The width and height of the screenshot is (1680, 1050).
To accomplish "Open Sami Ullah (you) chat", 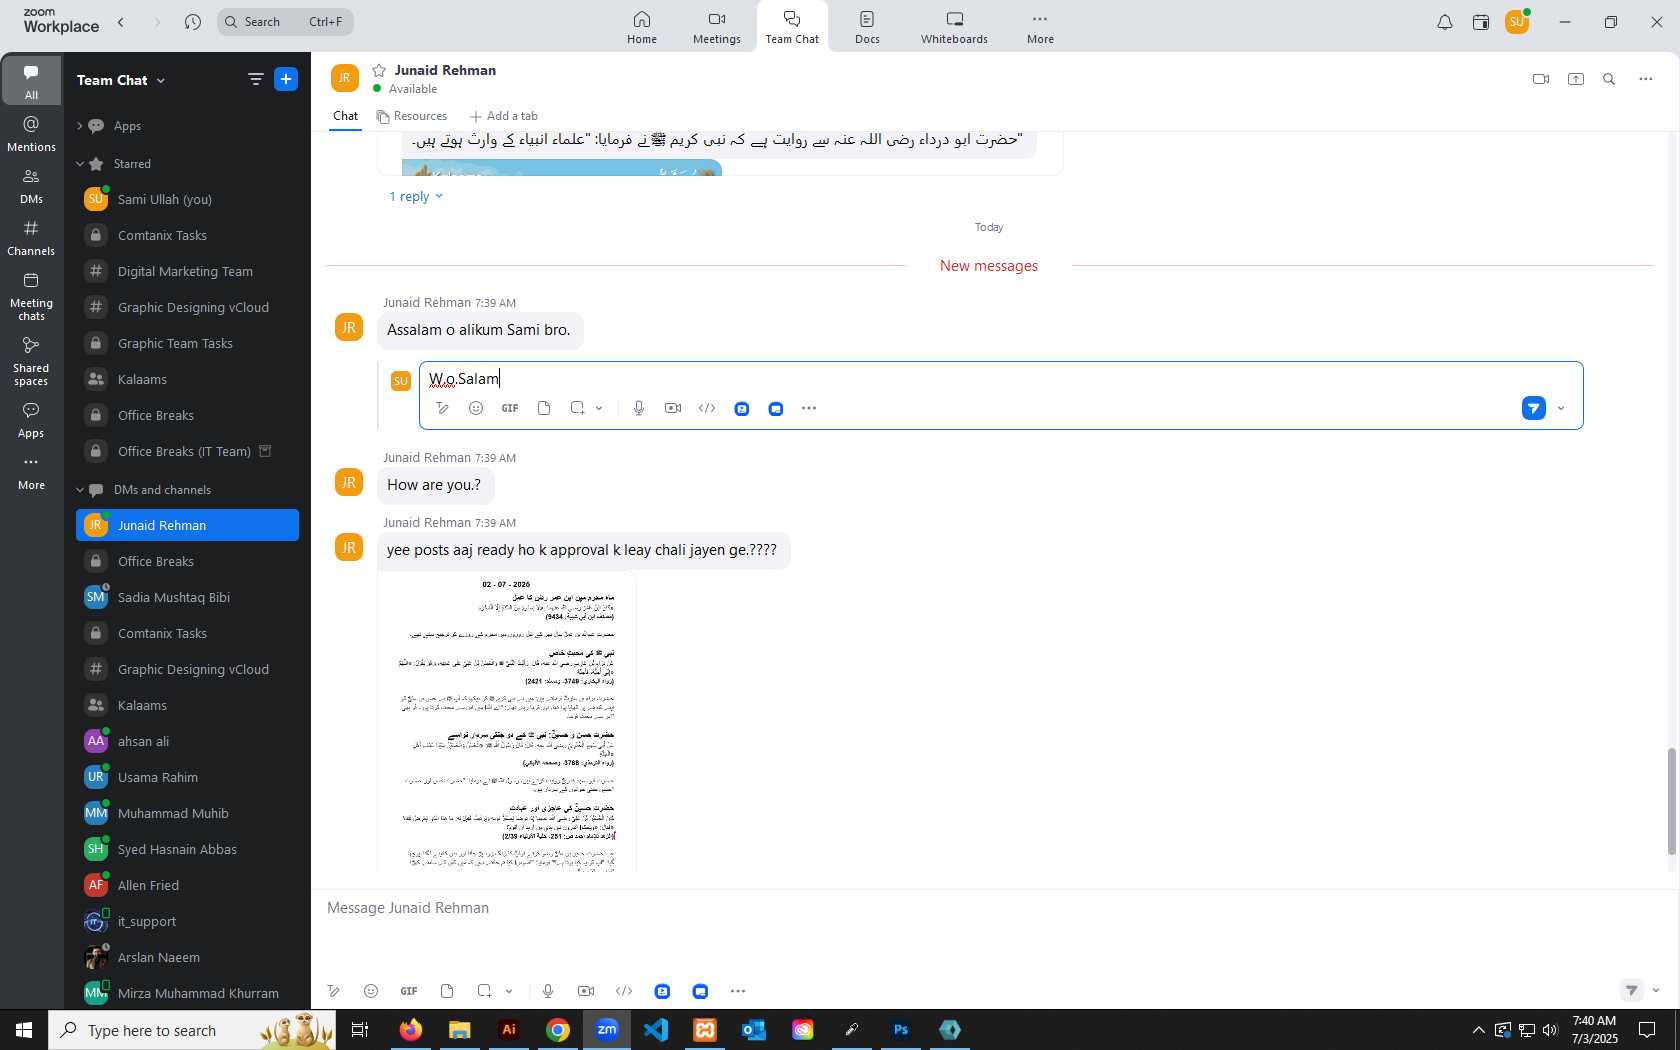I will pos(187,199).
